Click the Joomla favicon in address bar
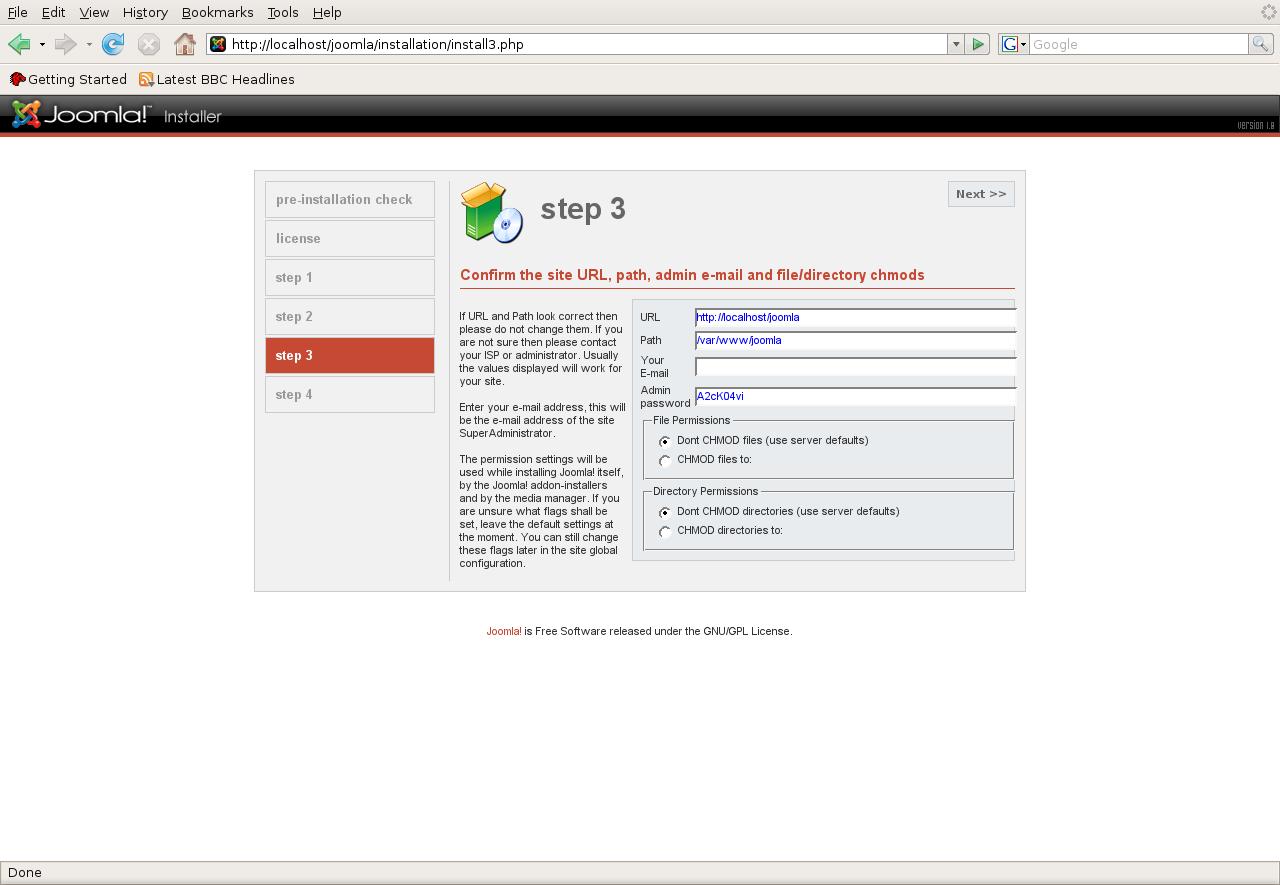 coord(218,44)
